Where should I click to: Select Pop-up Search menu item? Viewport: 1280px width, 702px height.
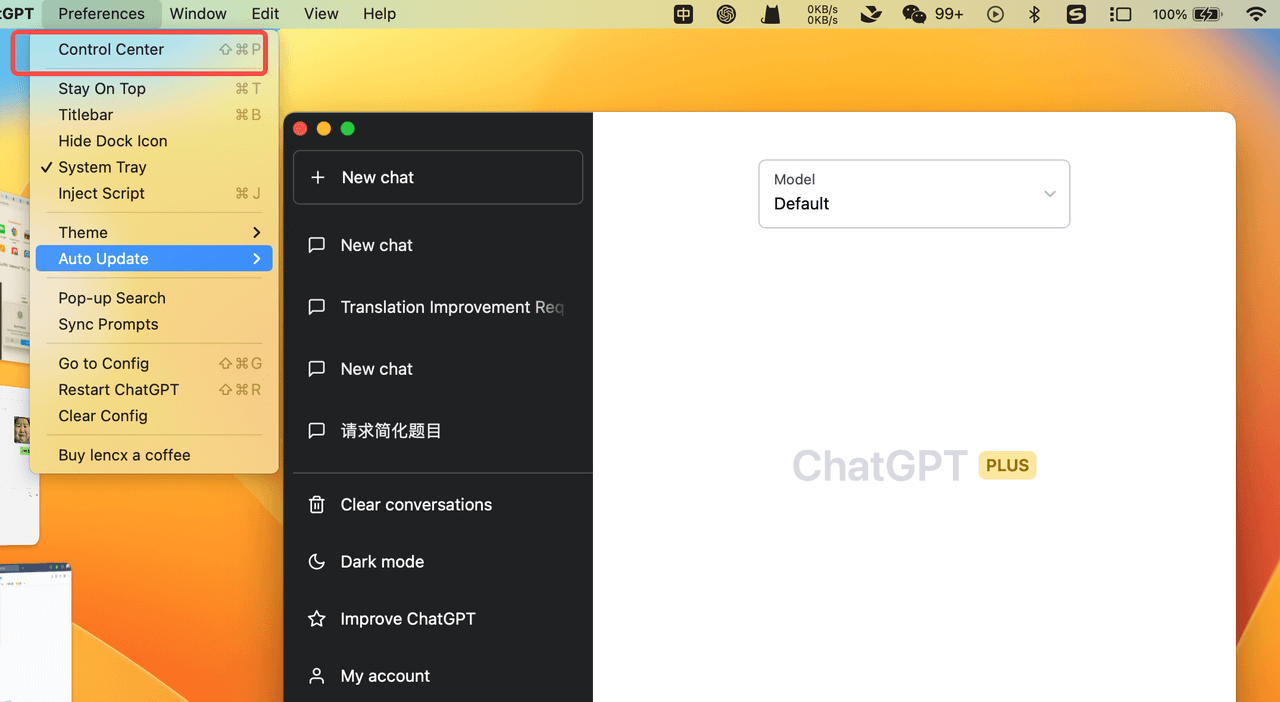[154, 298]
